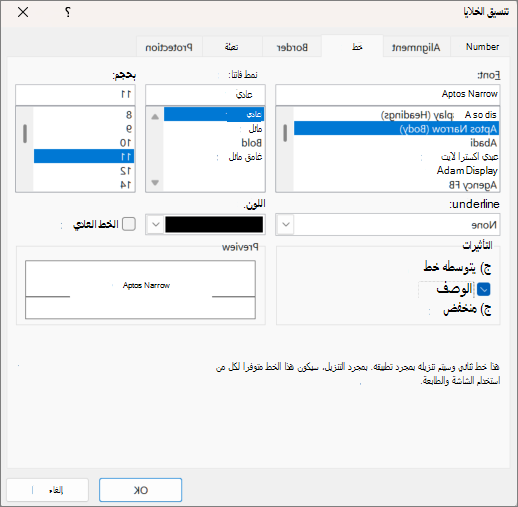Select عادي regular style in list
This screenshot has height=507, width=518.
[214, 115]
